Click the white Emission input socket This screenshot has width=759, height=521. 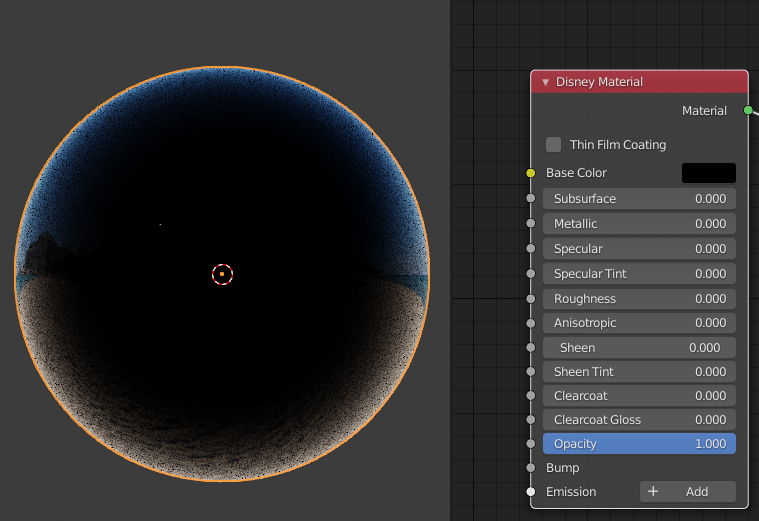tap(531, 492)
